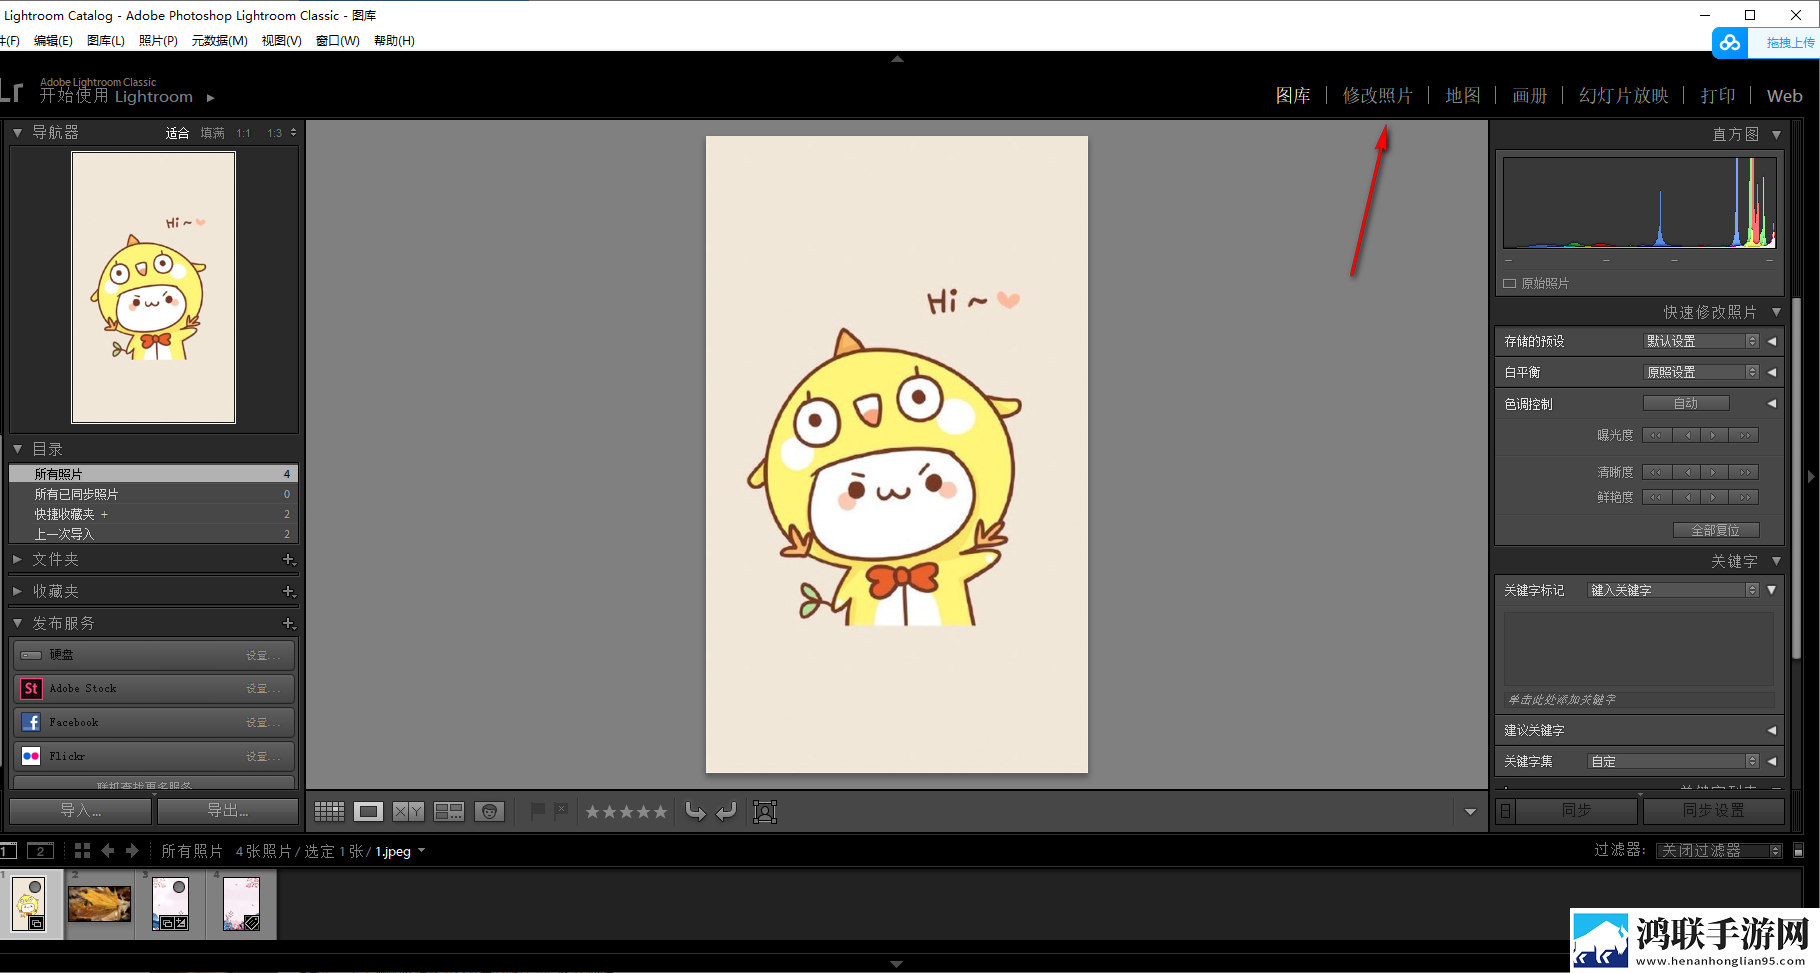Image resolution: width=1820 pixels, height=973 pixels.
Task: Toggle the sync auto switch beside 同步
Action: [1506, 811]
